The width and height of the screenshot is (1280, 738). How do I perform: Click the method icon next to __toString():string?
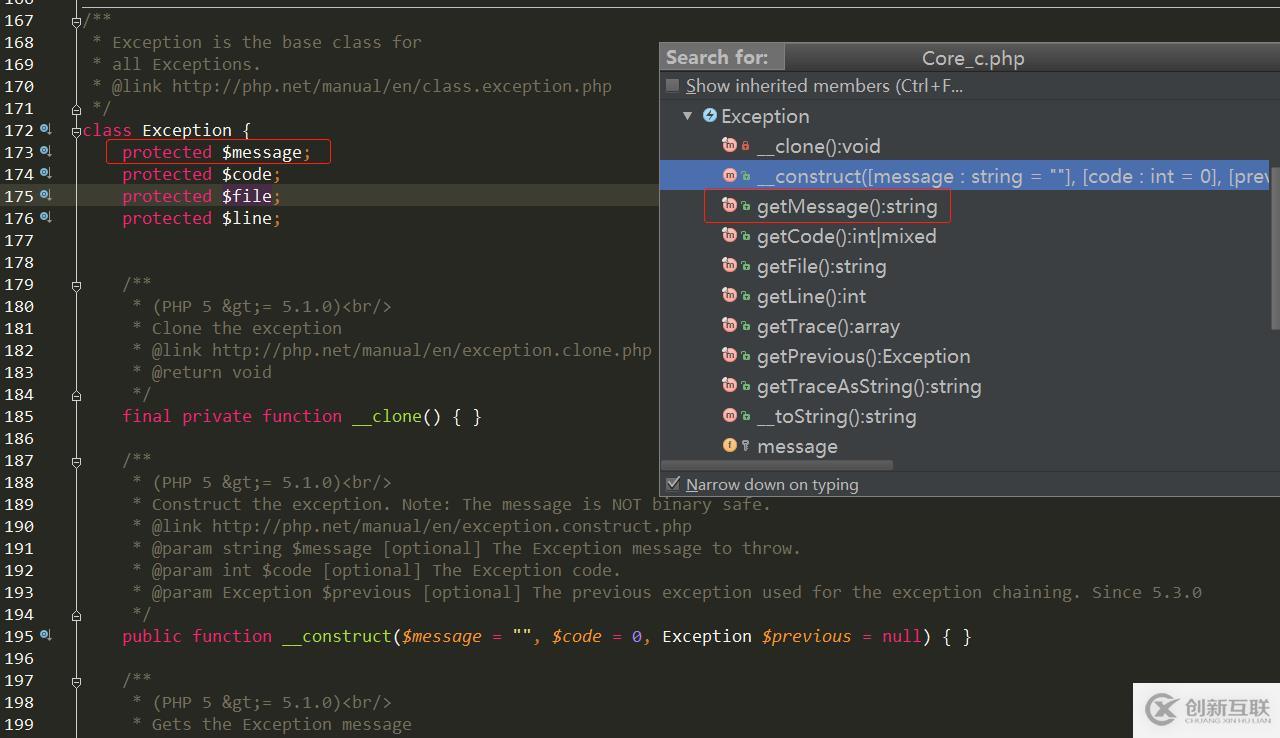(730, 415)
